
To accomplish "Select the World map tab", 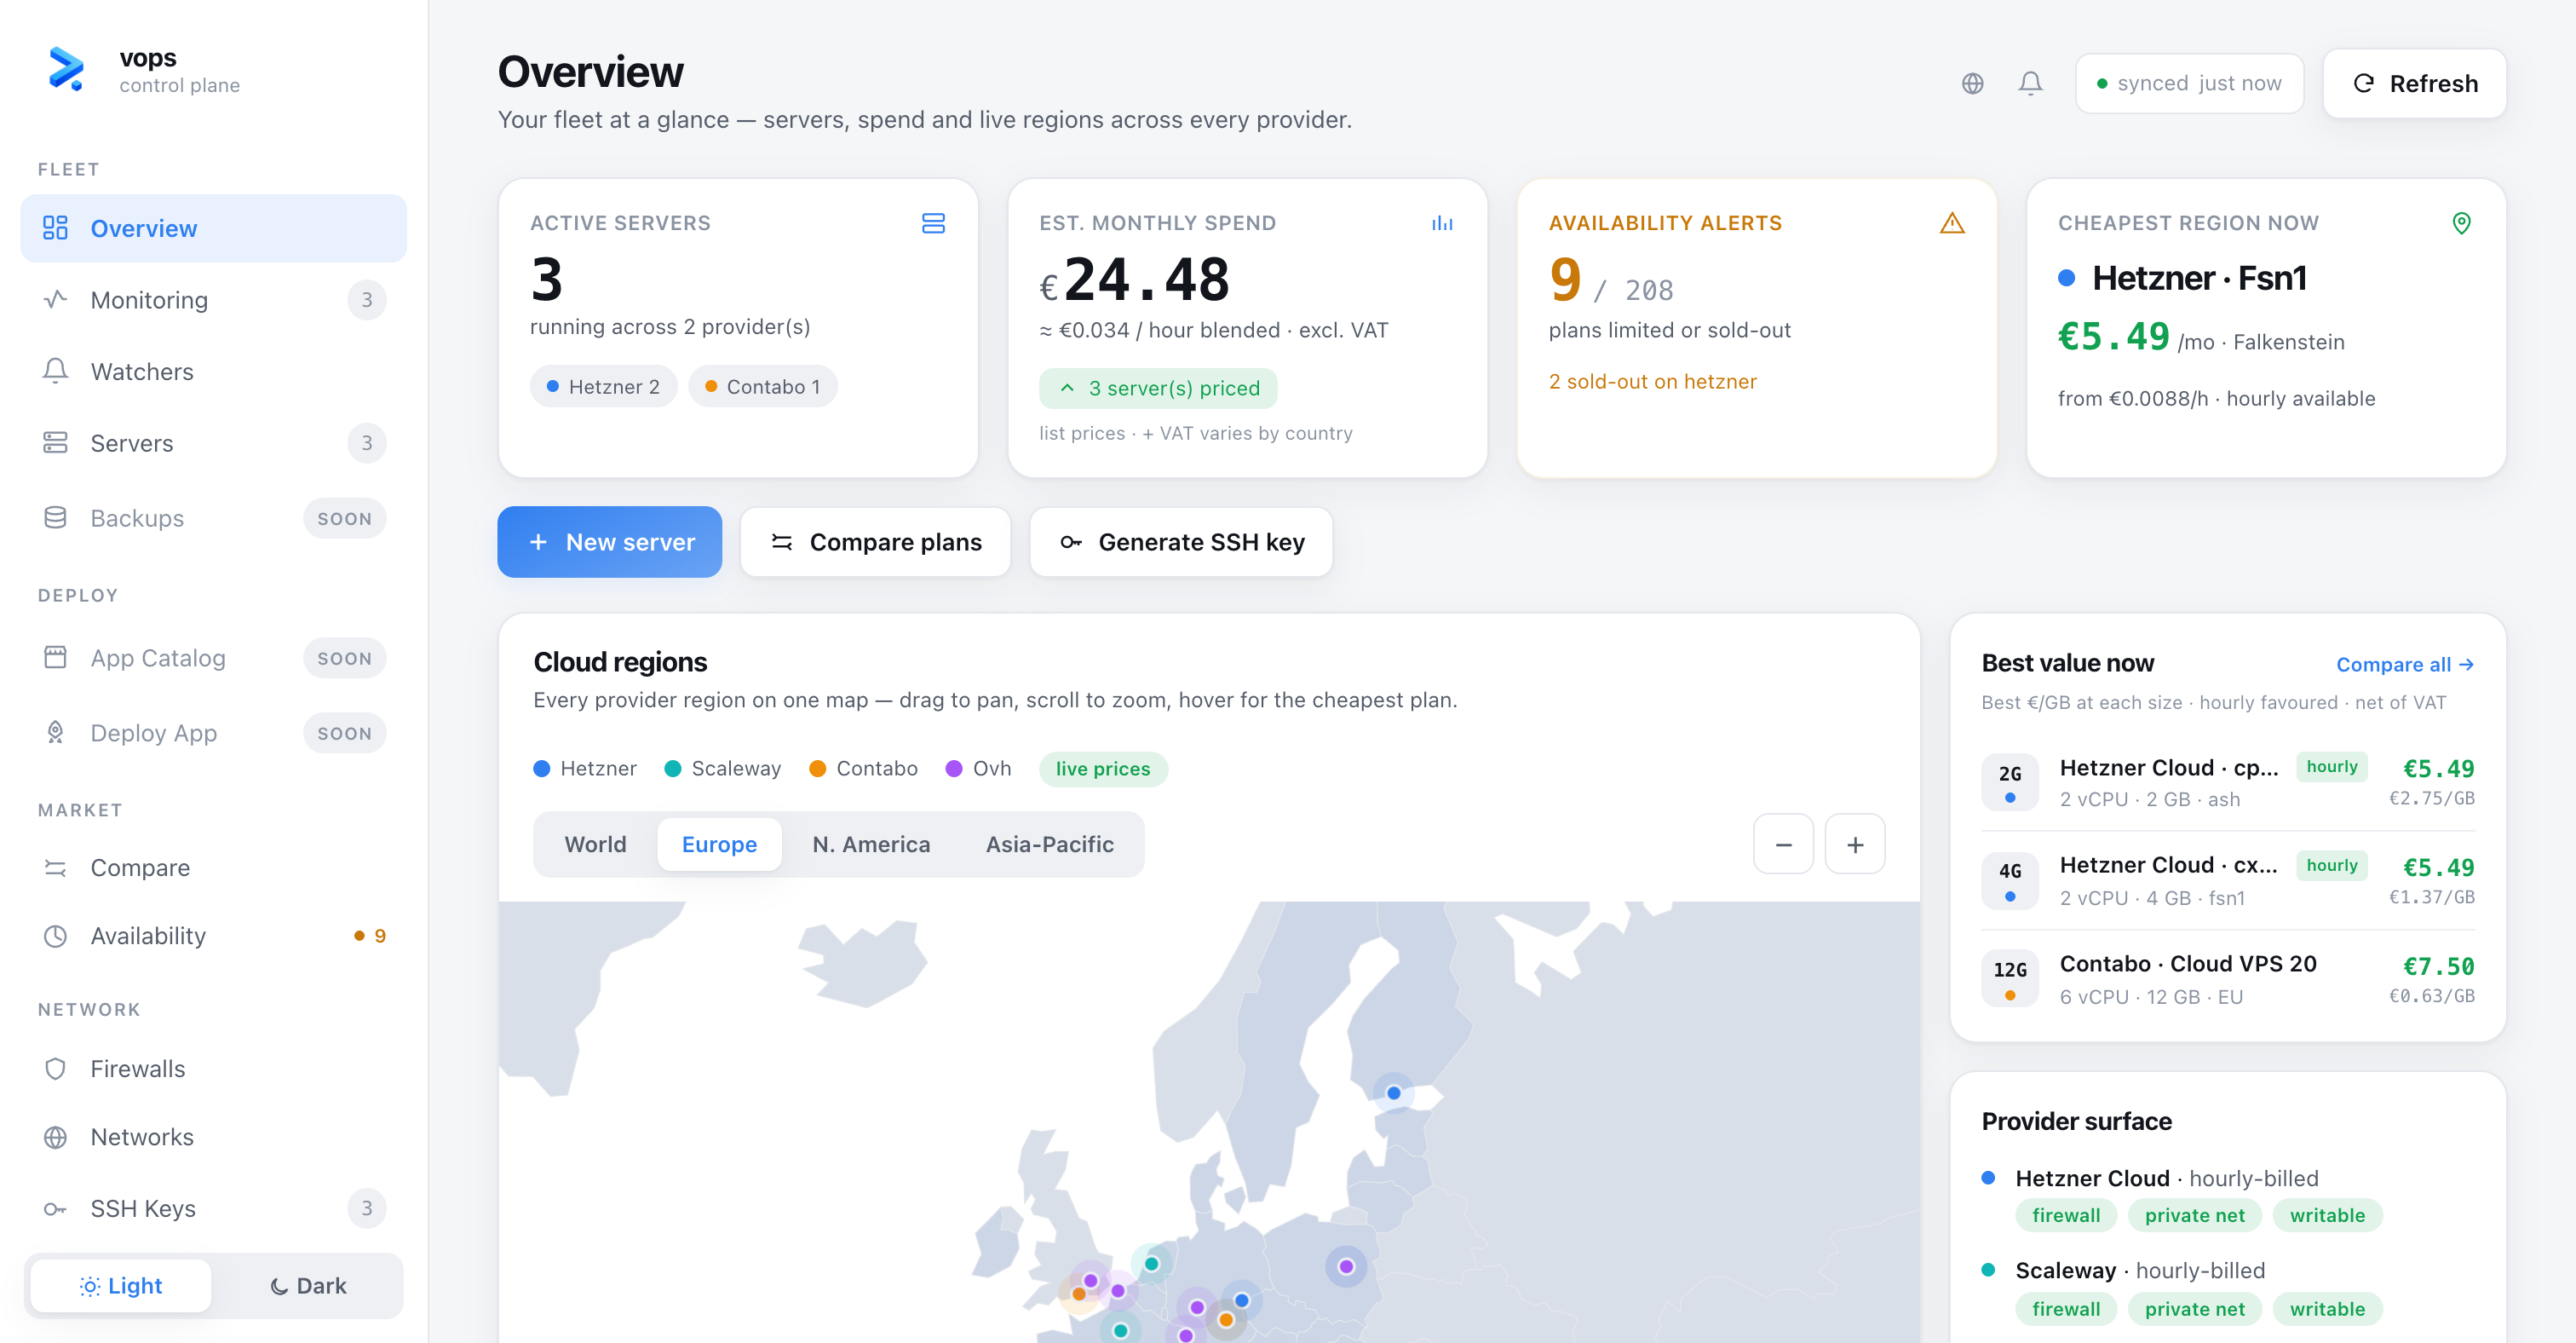I will point(595,844).
